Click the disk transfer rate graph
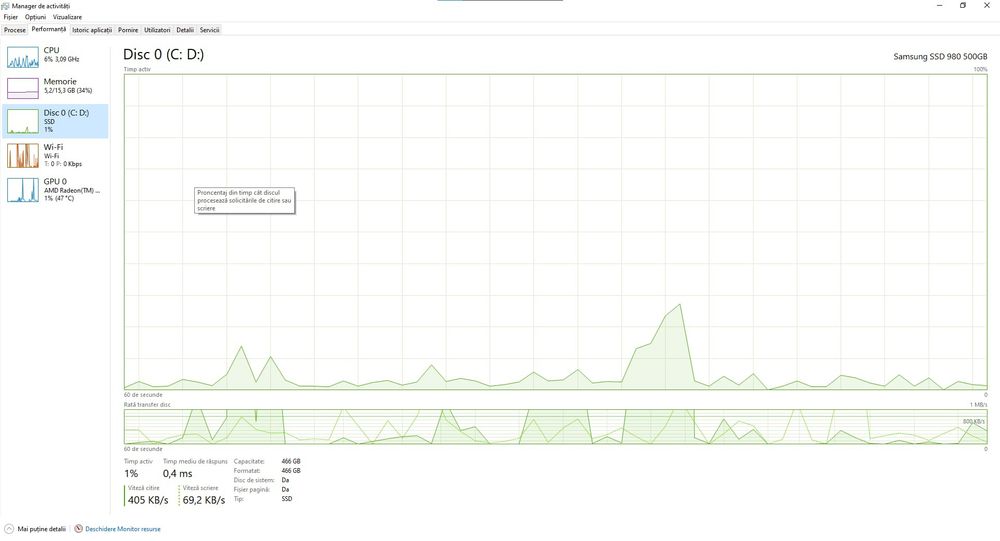Viewport: 1000px width, 541px height. (x=555, y=427)
